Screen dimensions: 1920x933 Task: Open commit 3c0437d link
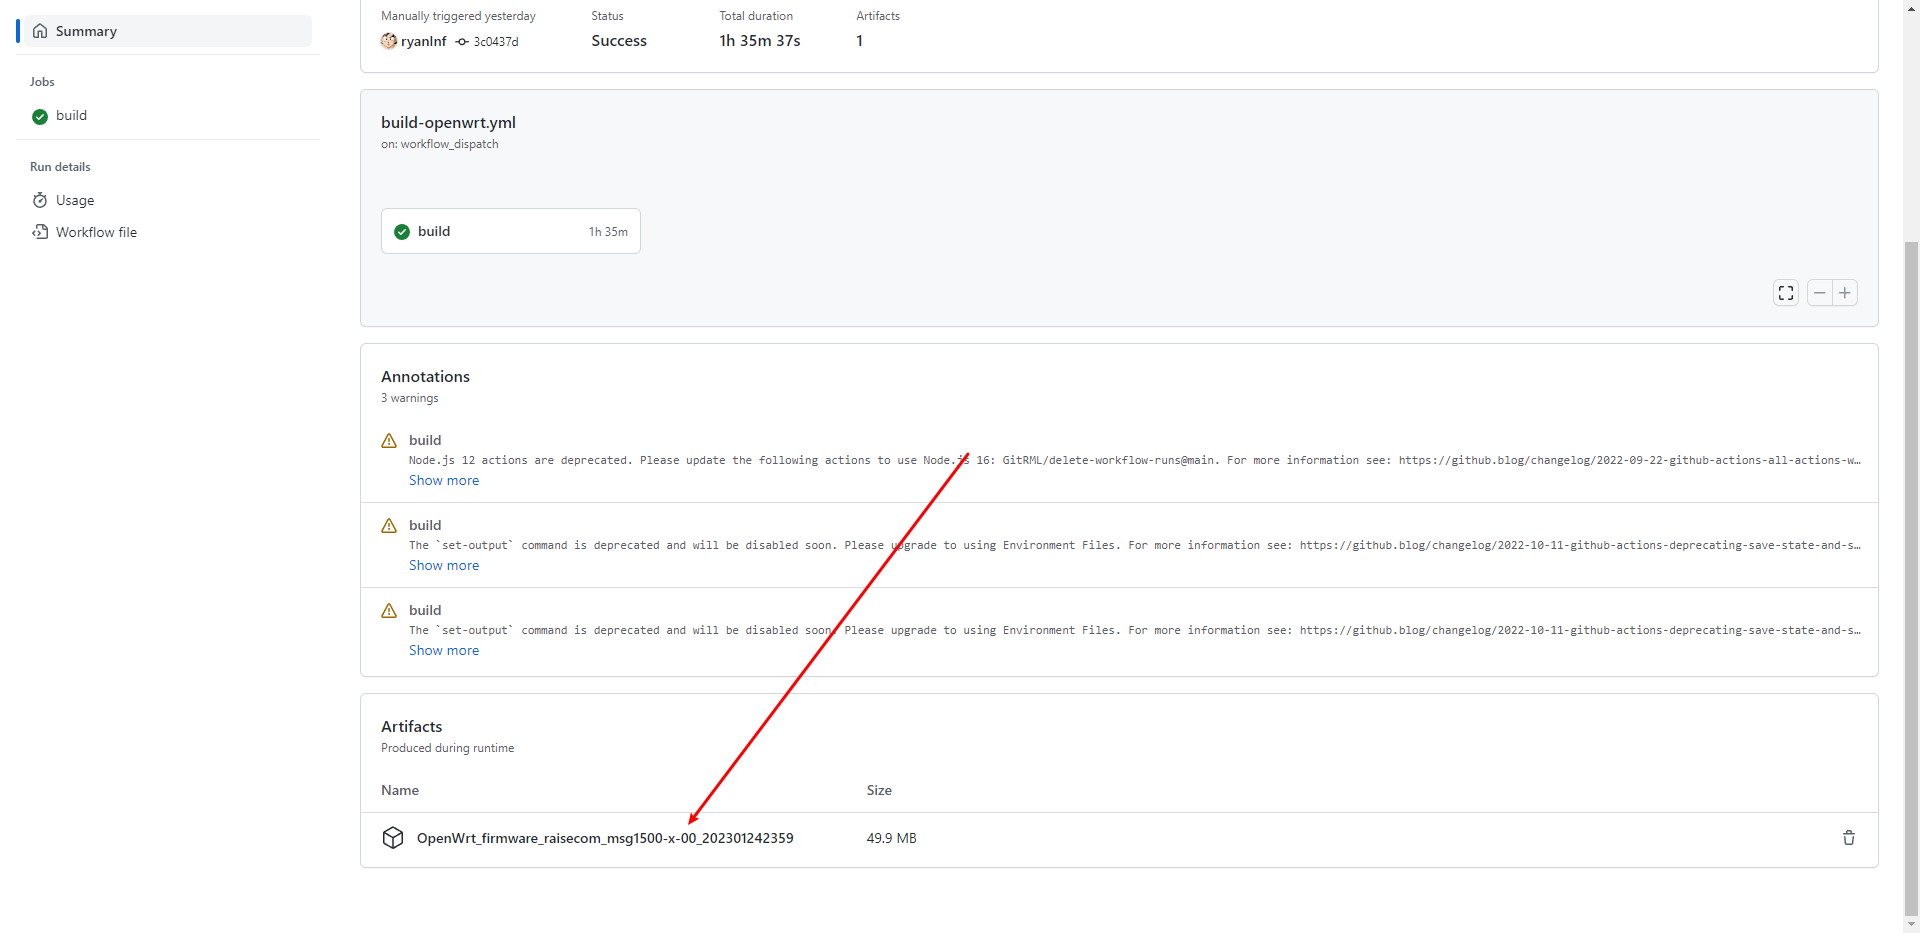coord(495,42)
